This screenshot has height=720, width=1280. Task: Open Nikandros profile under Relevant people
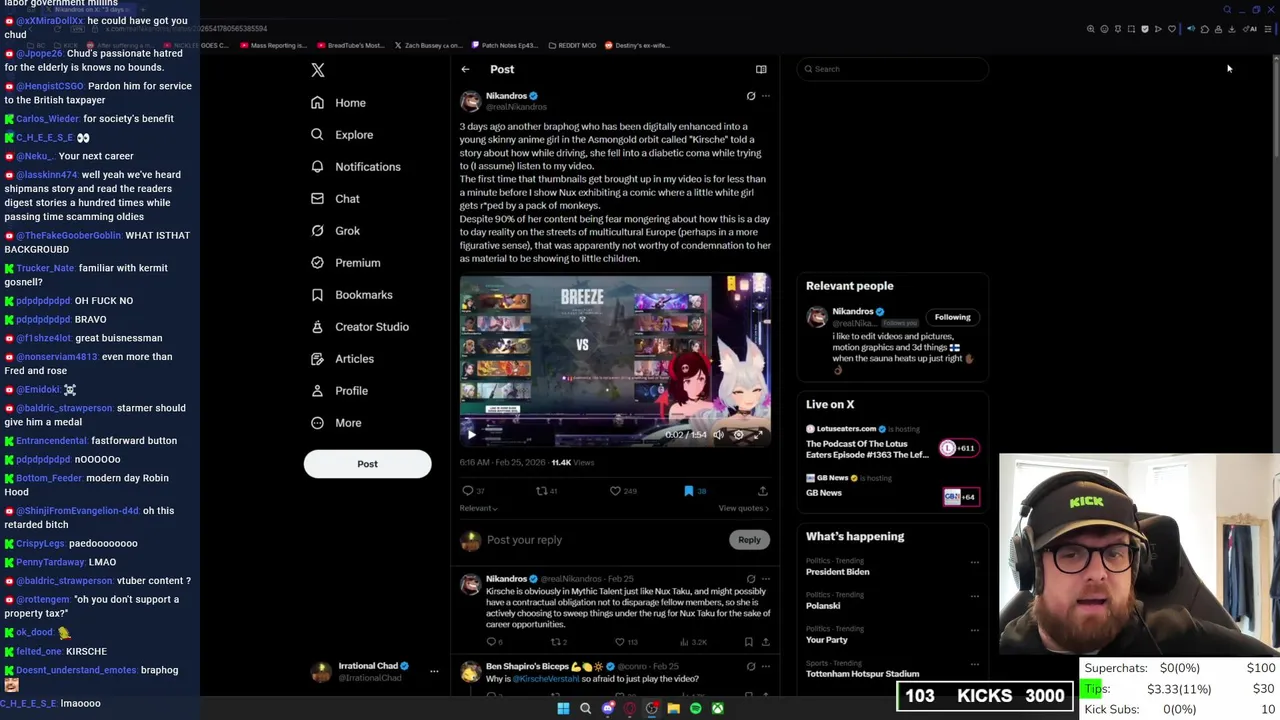pos(853,312)
